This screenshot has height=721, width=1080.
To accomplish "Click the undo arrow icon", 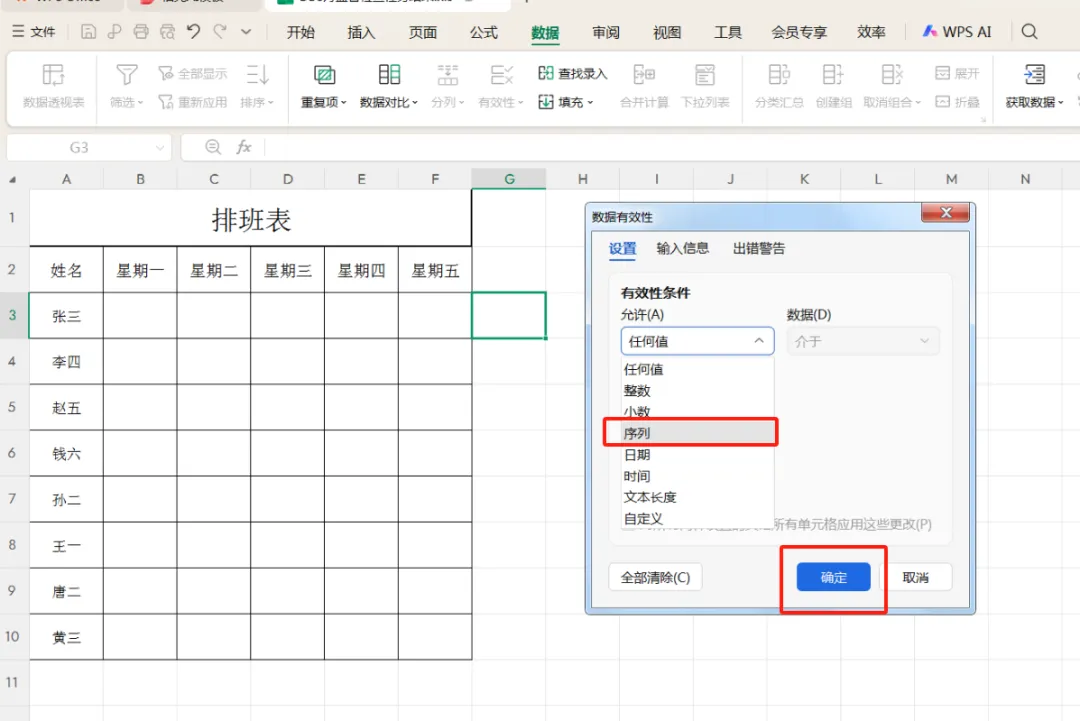I will click(x=194, y=32).
